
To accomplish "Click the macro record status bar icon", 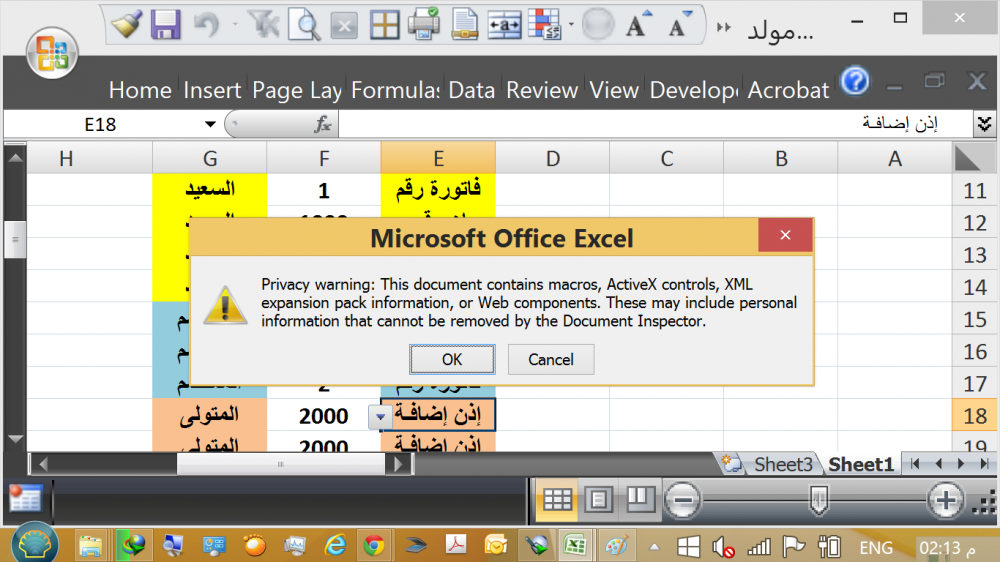I will pos(26,499).
